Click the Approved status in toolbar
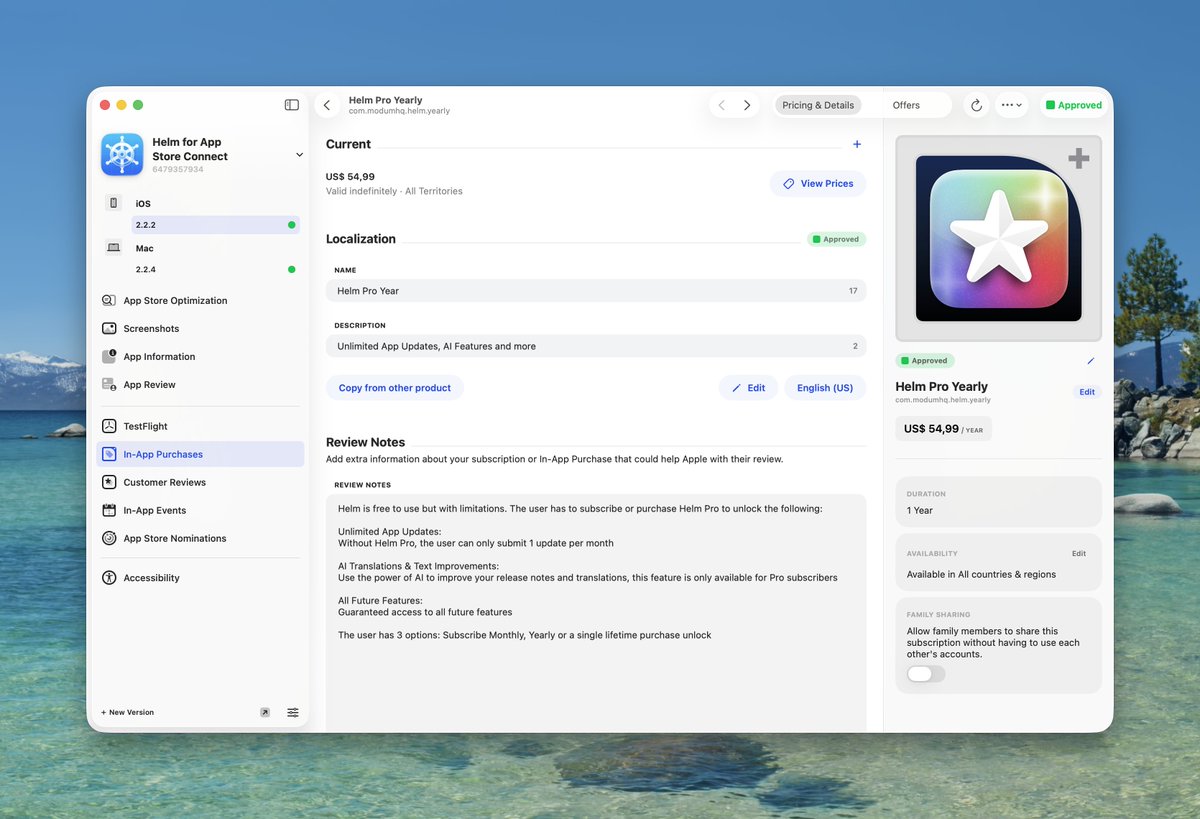Image resolution: width=1200 pixels, height=819 pixels. coord(1074,105)
